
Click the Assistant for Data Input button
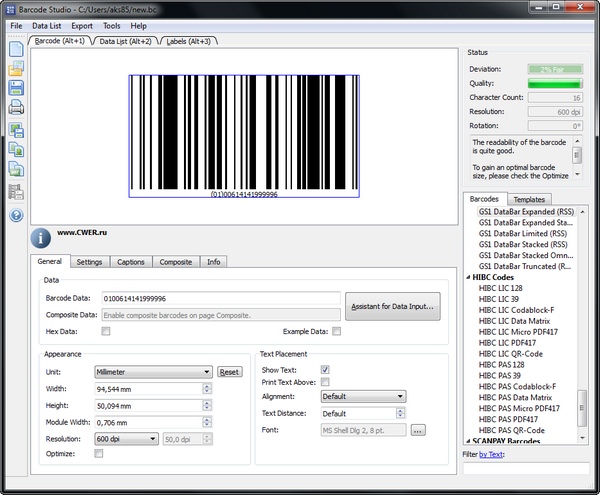click(392, 306)
